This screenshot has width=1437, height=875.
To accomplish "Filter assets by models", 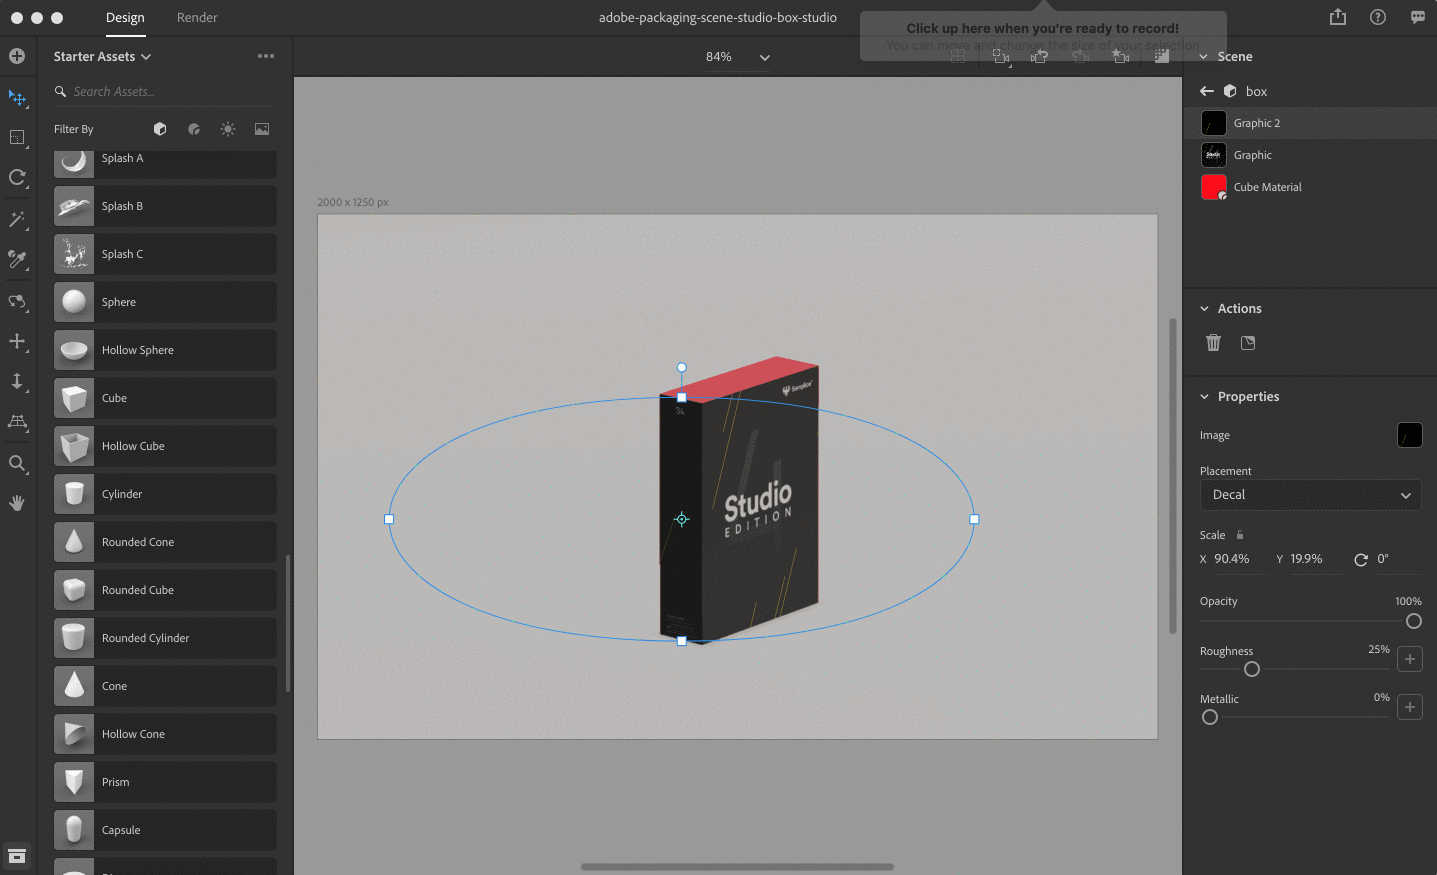I will click(160, 129).
